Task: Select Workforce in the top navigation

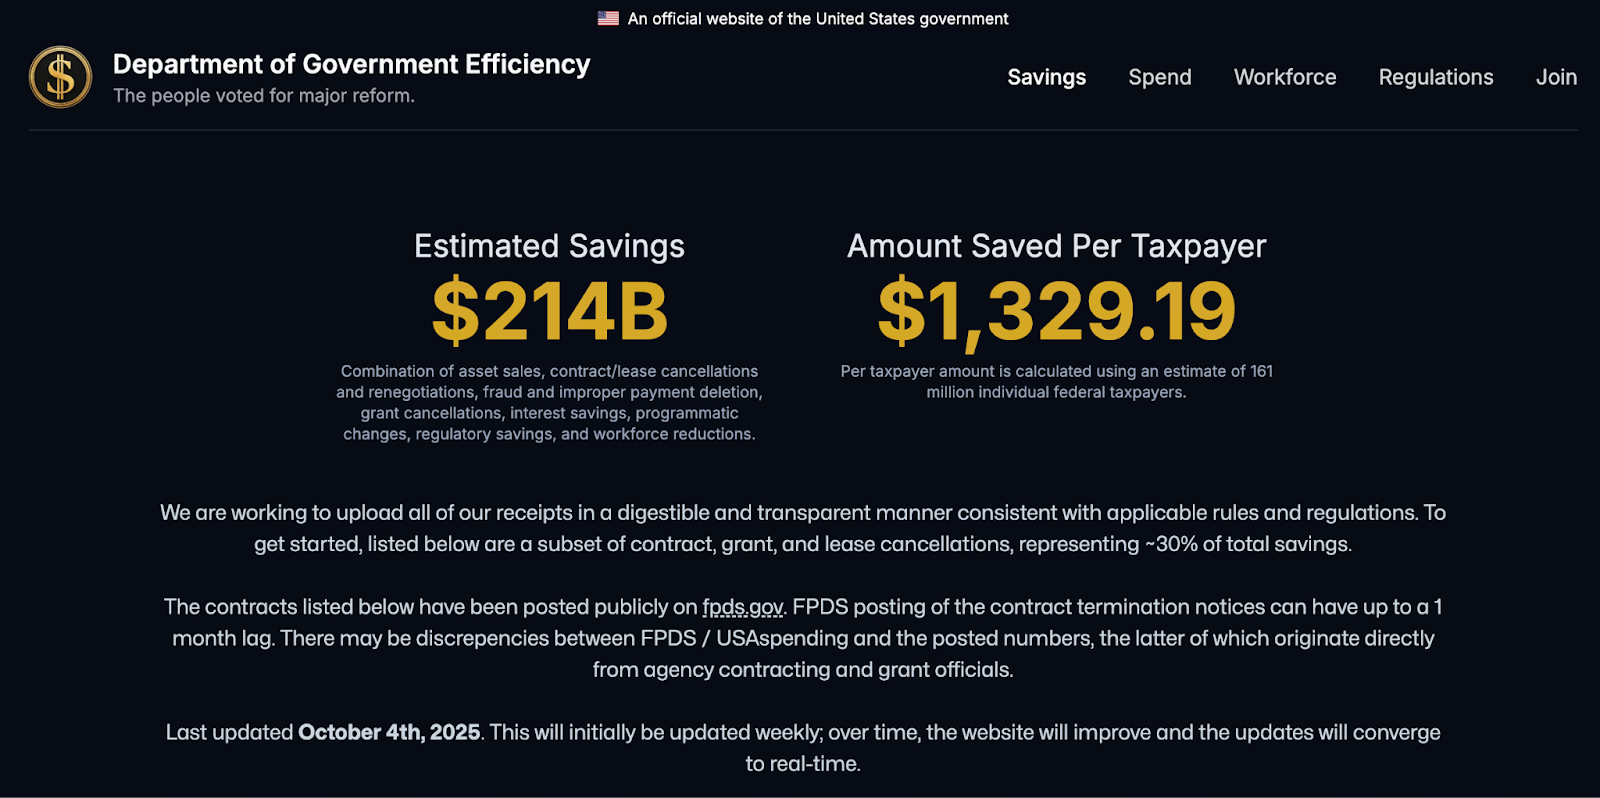Action: 1284,77
